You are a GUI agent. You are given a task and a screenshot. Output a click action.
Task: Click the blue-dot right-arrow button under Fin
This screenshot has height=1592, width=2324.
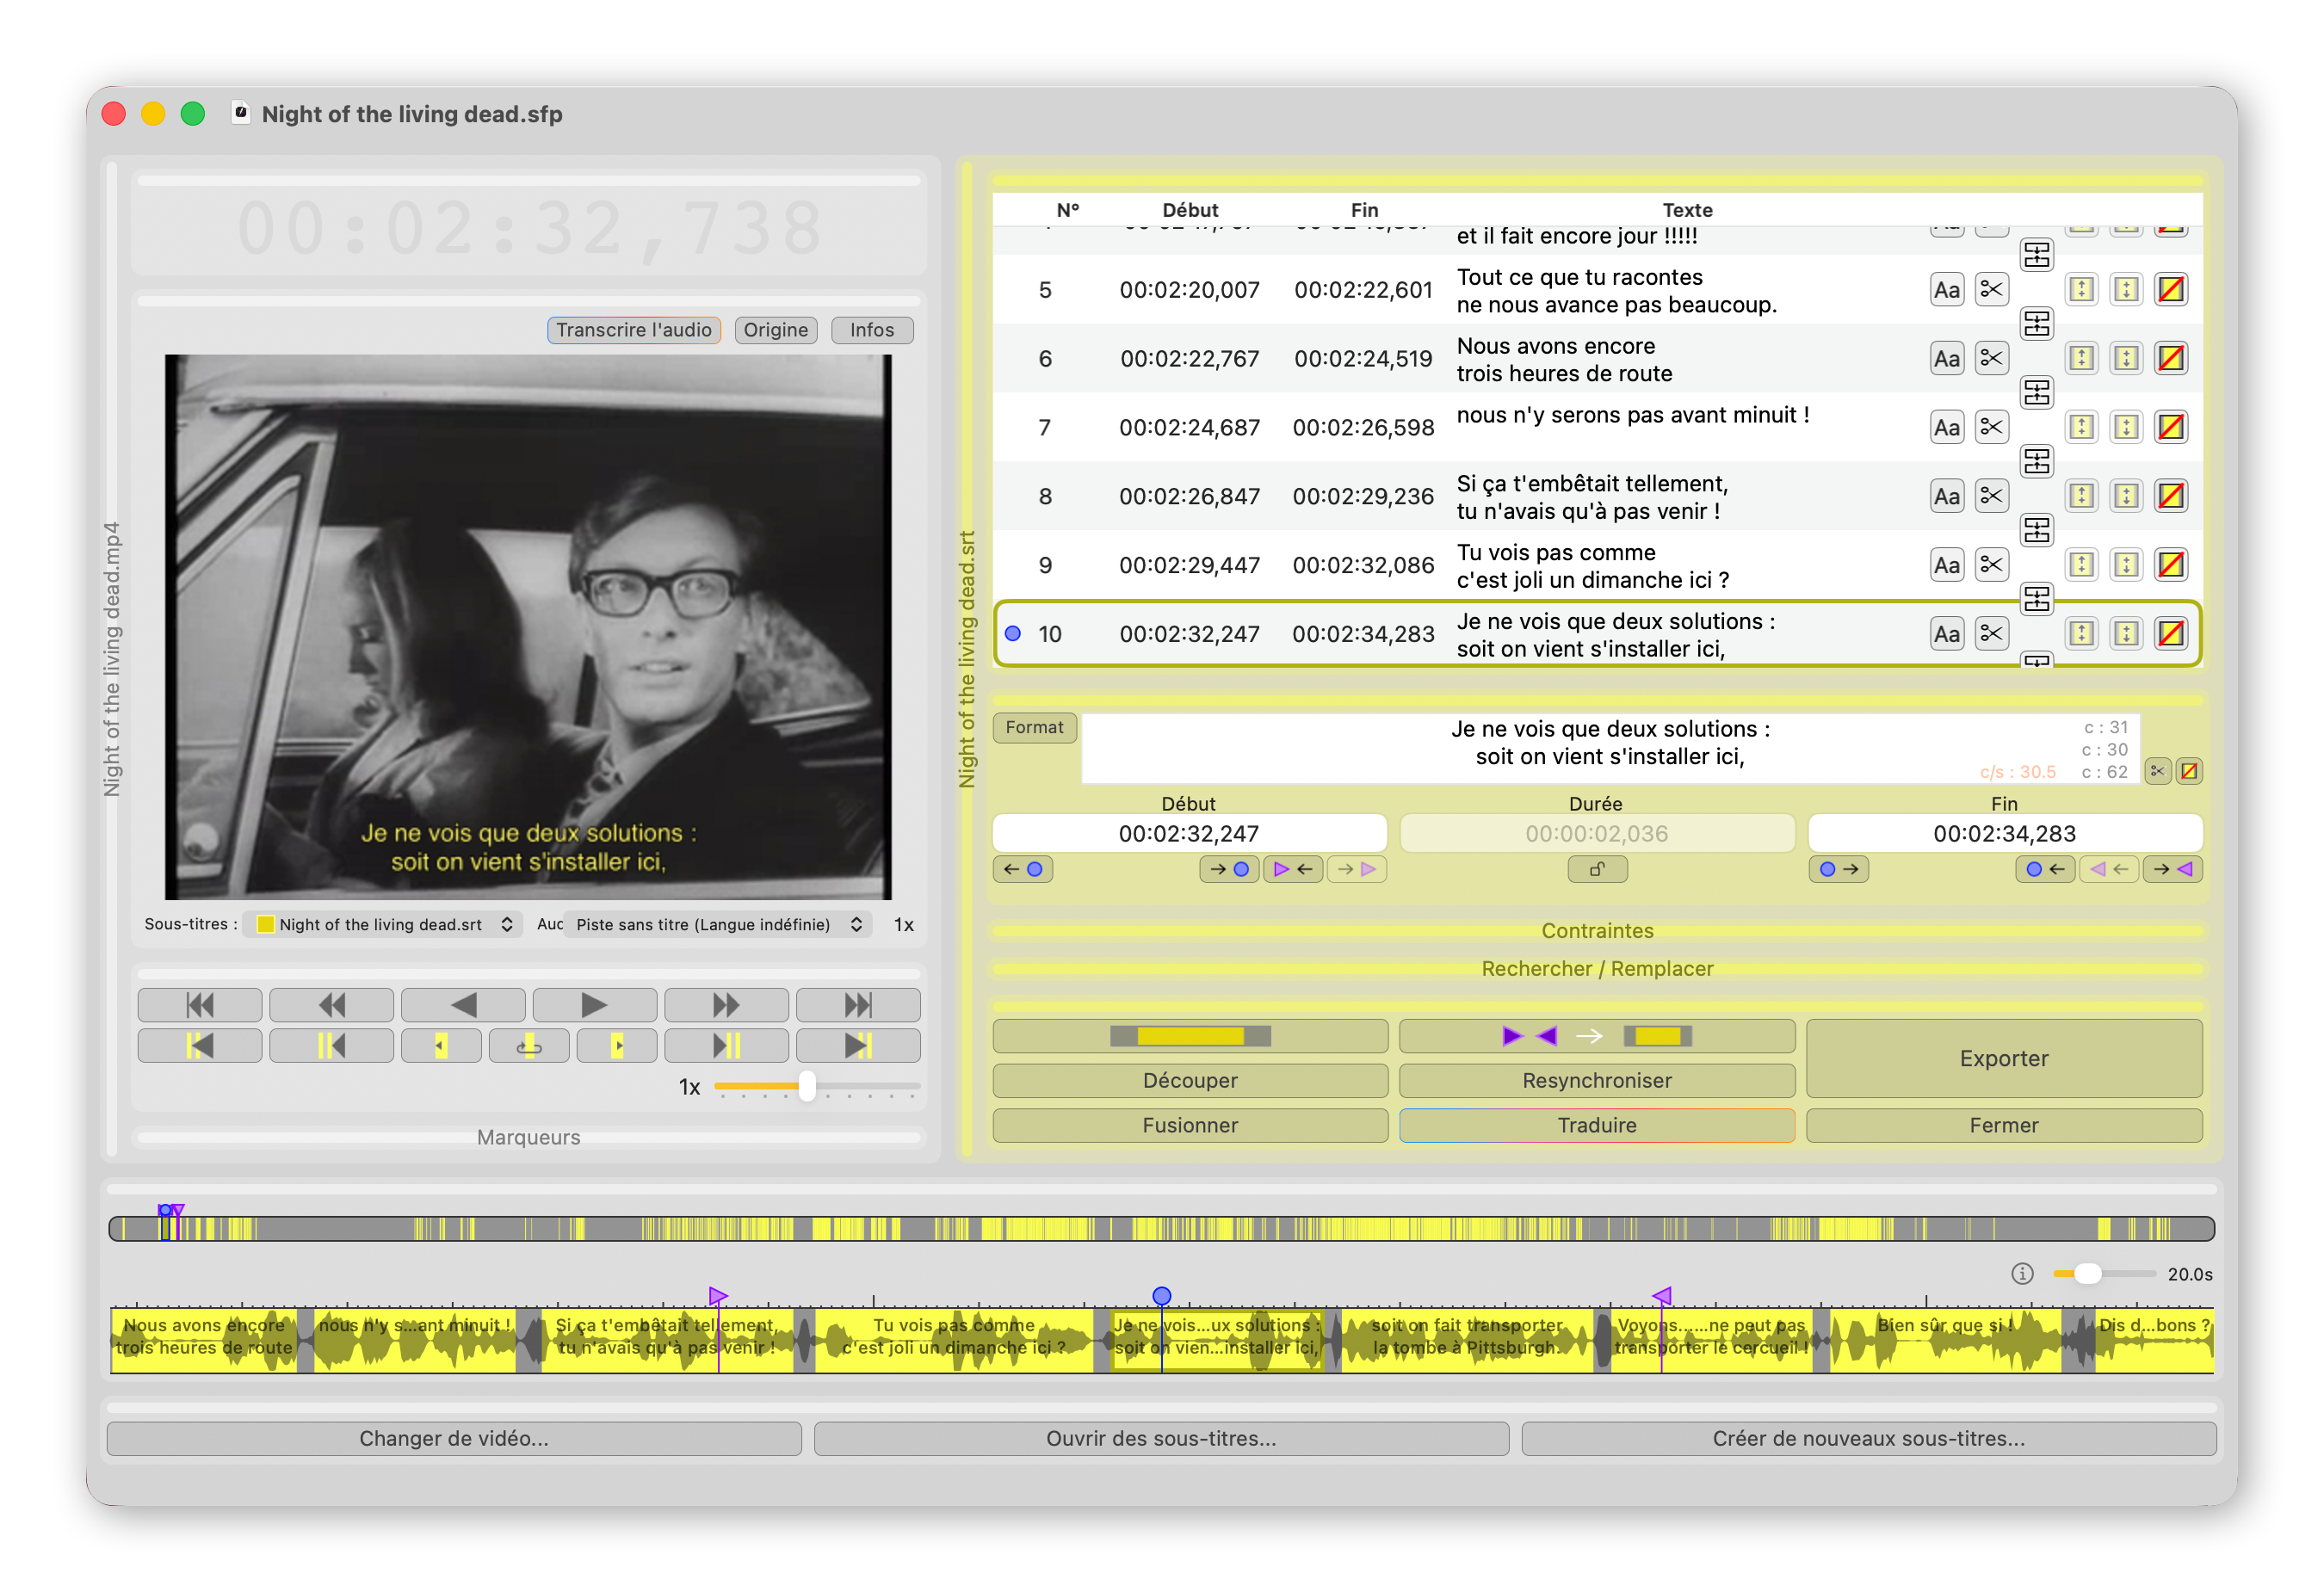[x=1838, y=869]
